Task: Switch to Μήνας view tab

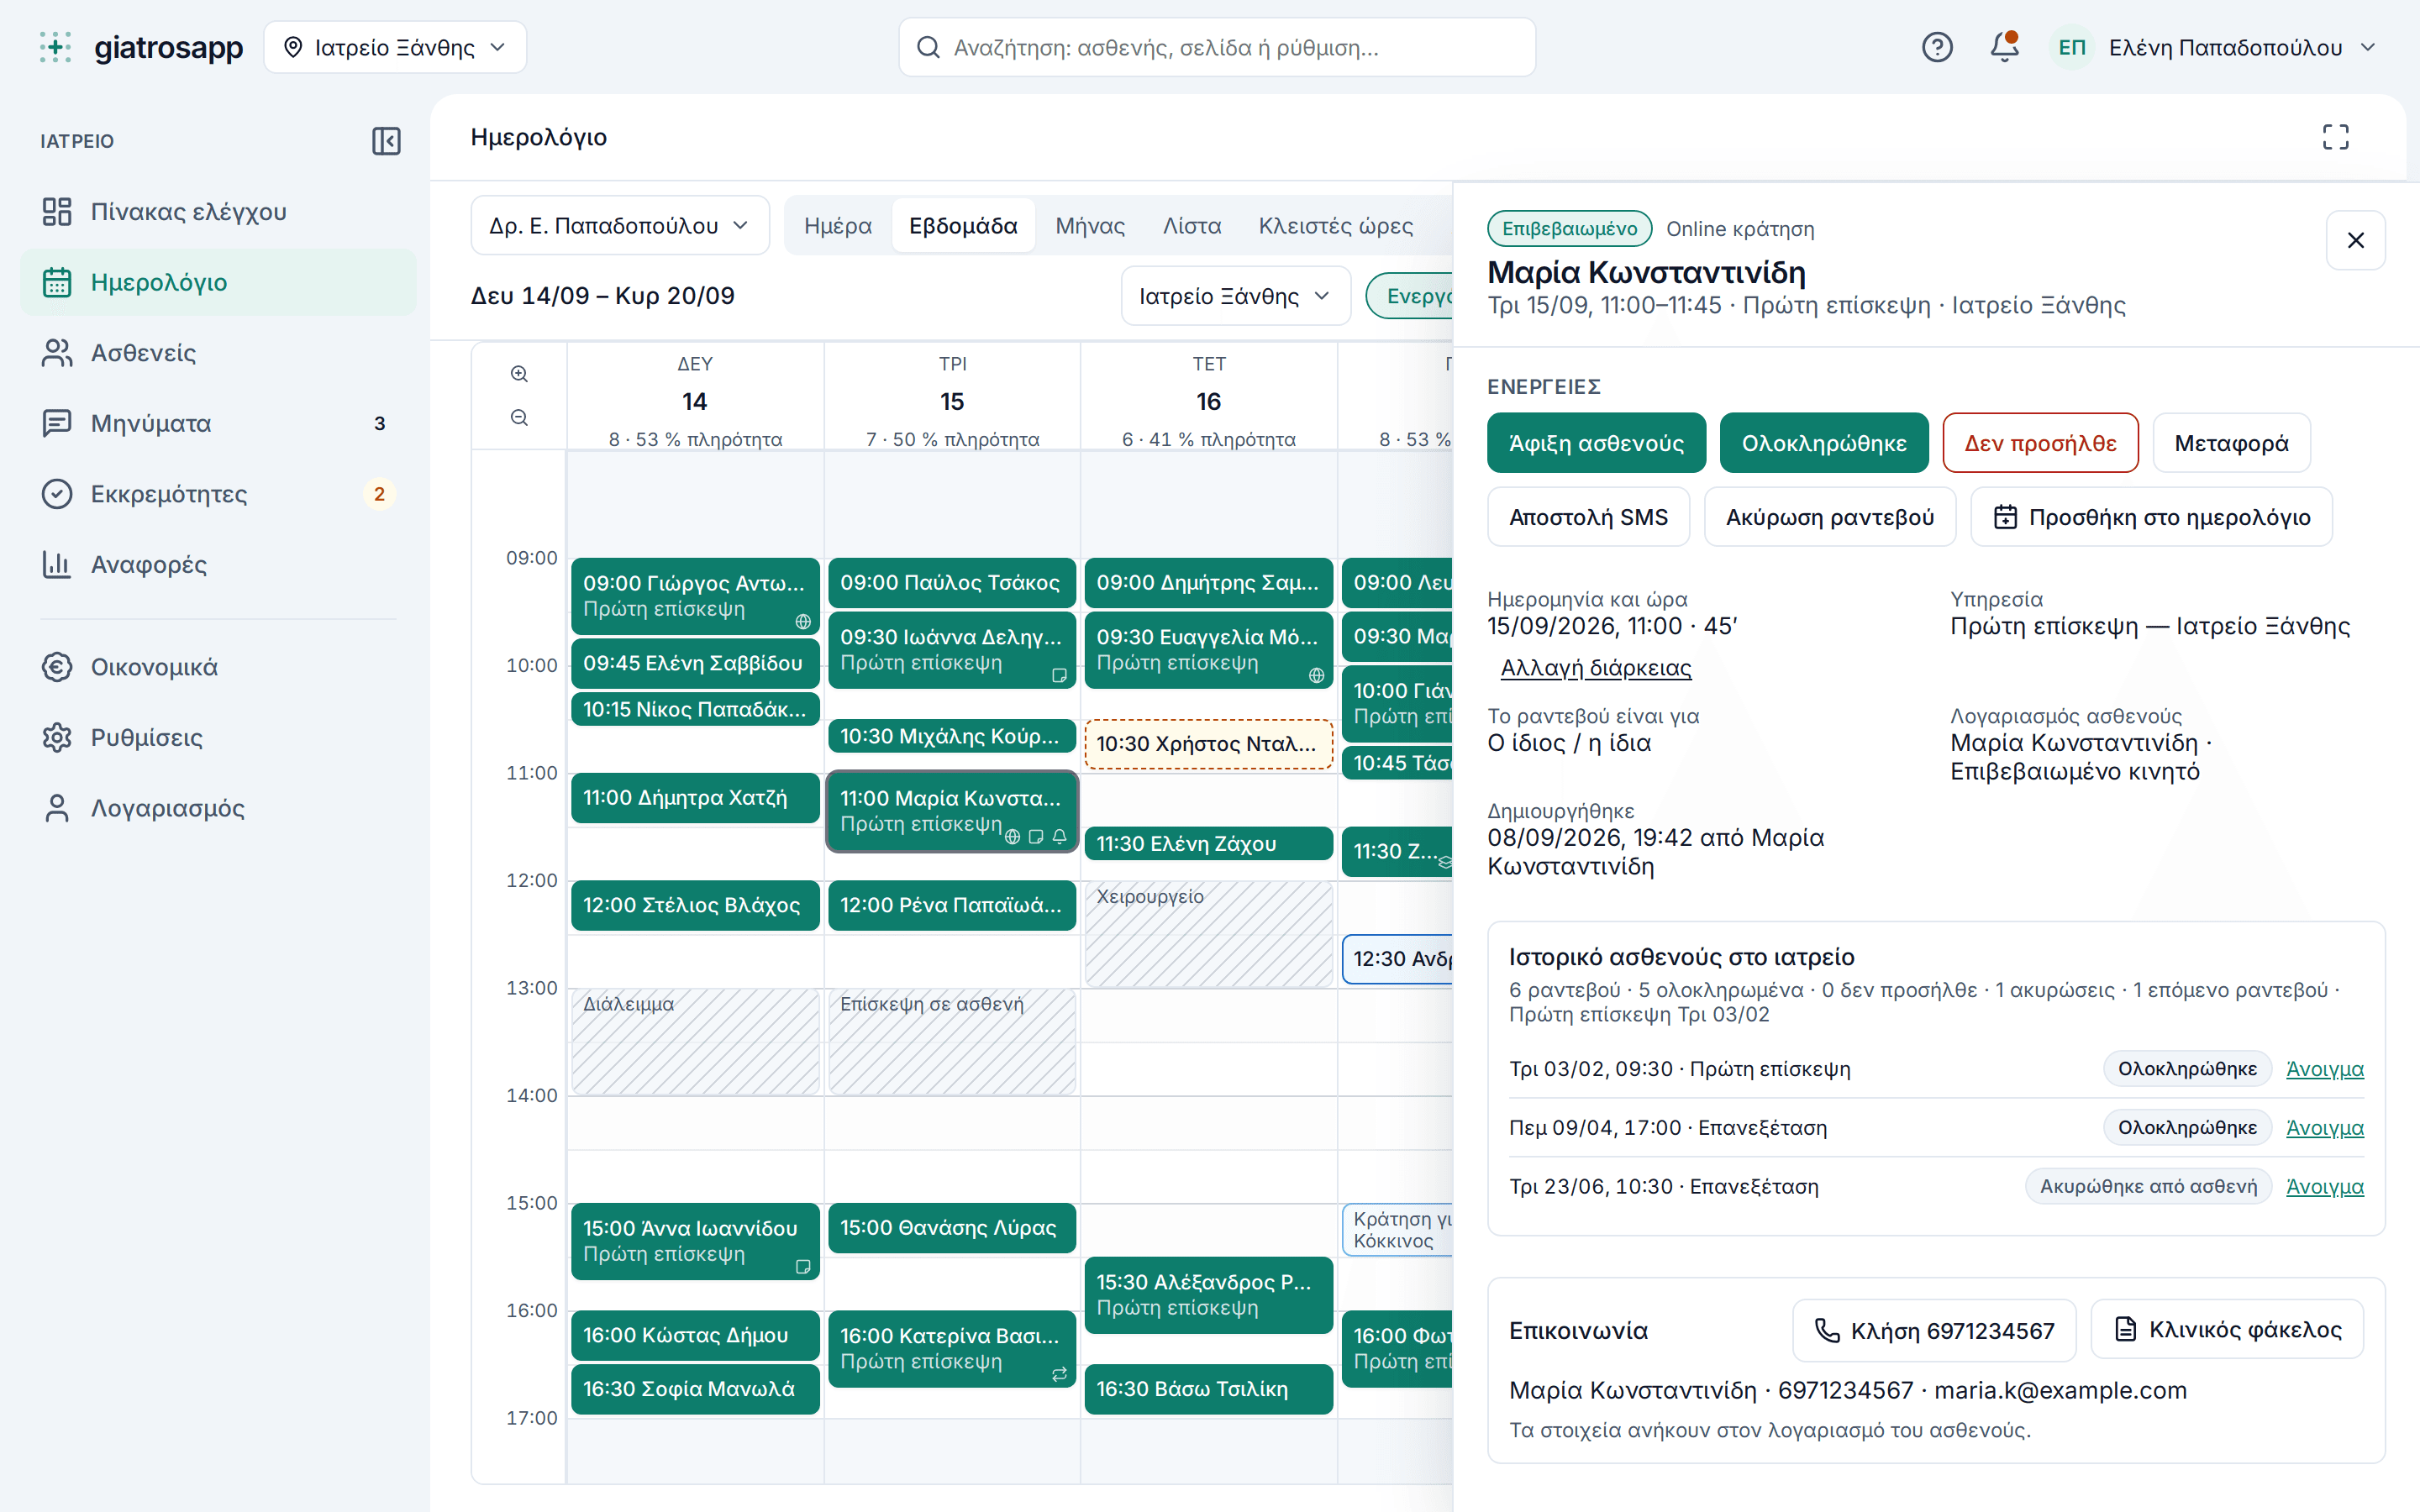Action: coord(1090,226)
